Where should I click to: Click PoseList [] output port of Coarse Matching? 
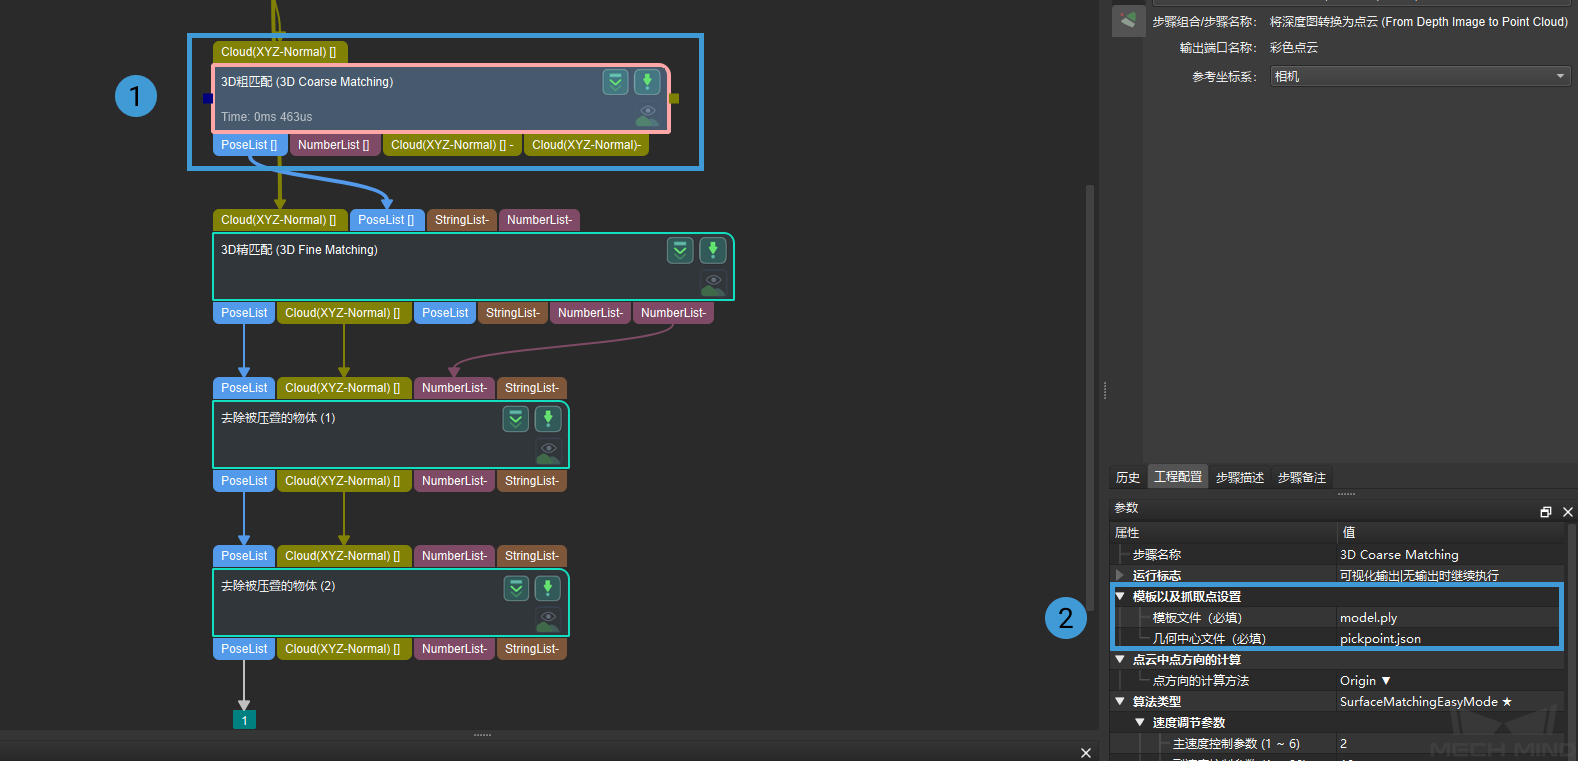click(250, 145)
